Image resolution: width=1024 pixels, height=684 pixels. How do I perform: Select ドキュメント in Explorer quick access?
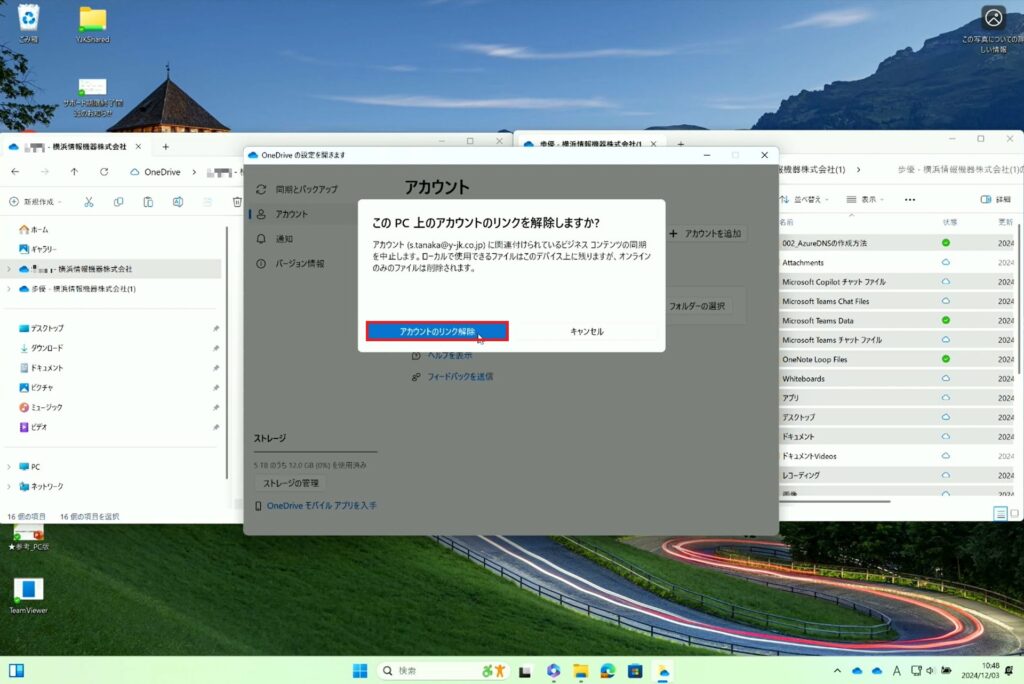pos(41,368)
